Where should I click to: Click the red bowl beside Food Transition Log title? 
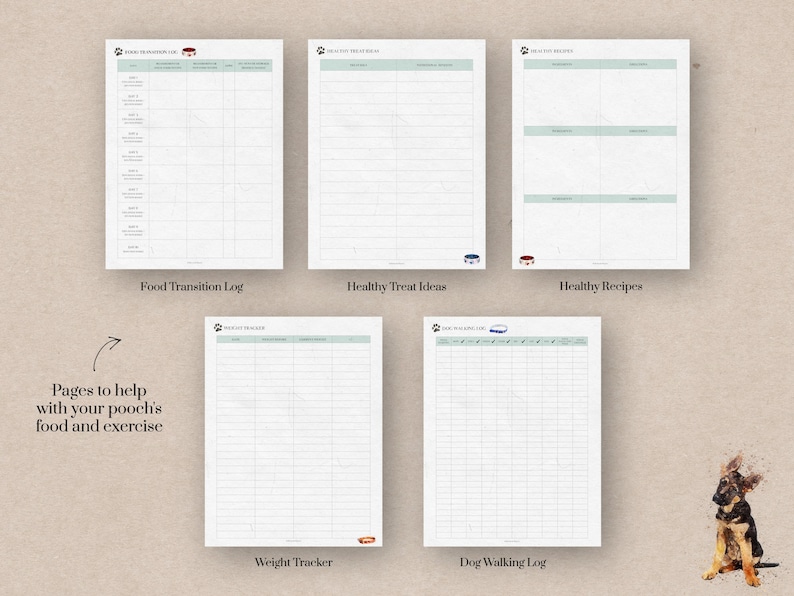(189, 52)
